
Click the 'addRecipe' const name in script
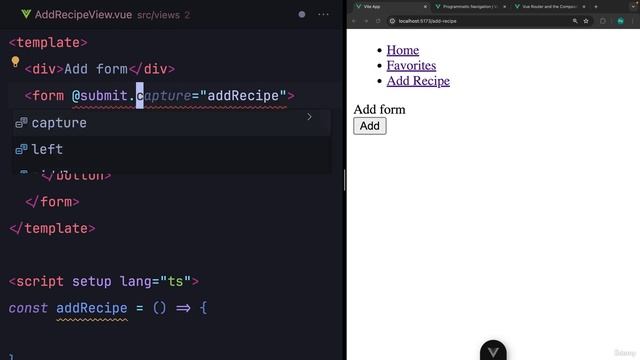point(92,308)
